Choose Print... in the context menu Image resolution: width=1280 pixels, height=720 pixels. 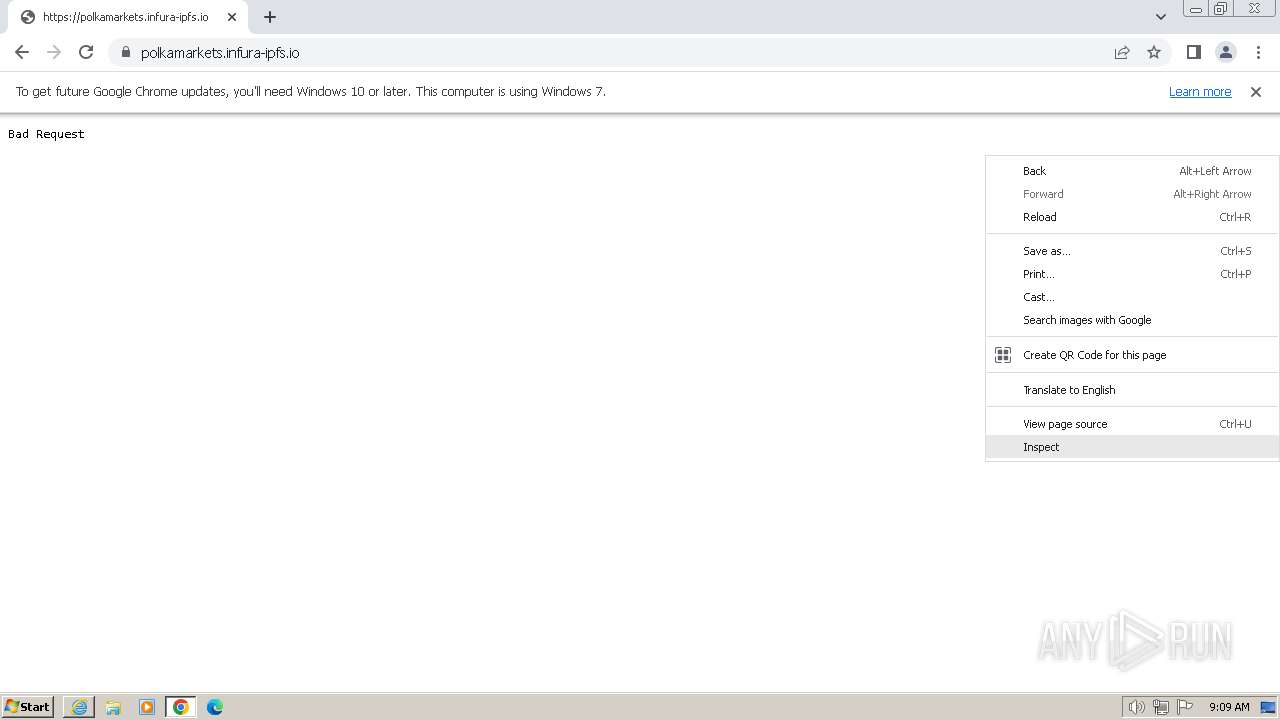(x=1132, y=274)
